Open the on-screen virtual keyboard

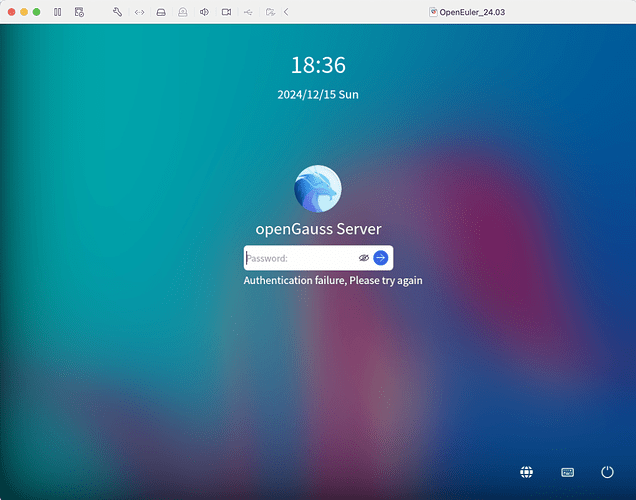pyautogui.click(x=567, y=472)
